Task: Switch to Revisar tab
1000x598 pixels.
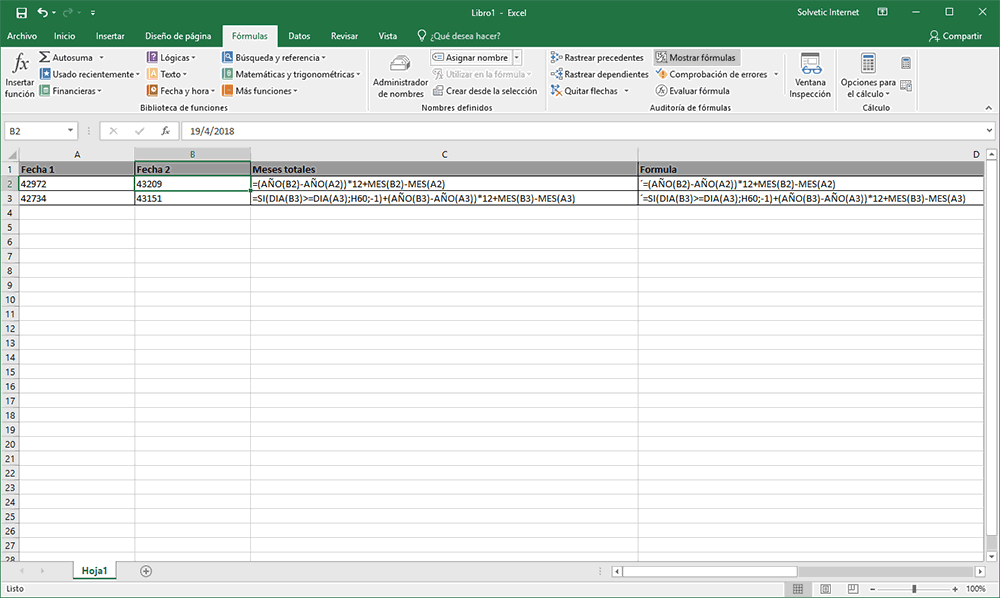Action: click(344, 36)
